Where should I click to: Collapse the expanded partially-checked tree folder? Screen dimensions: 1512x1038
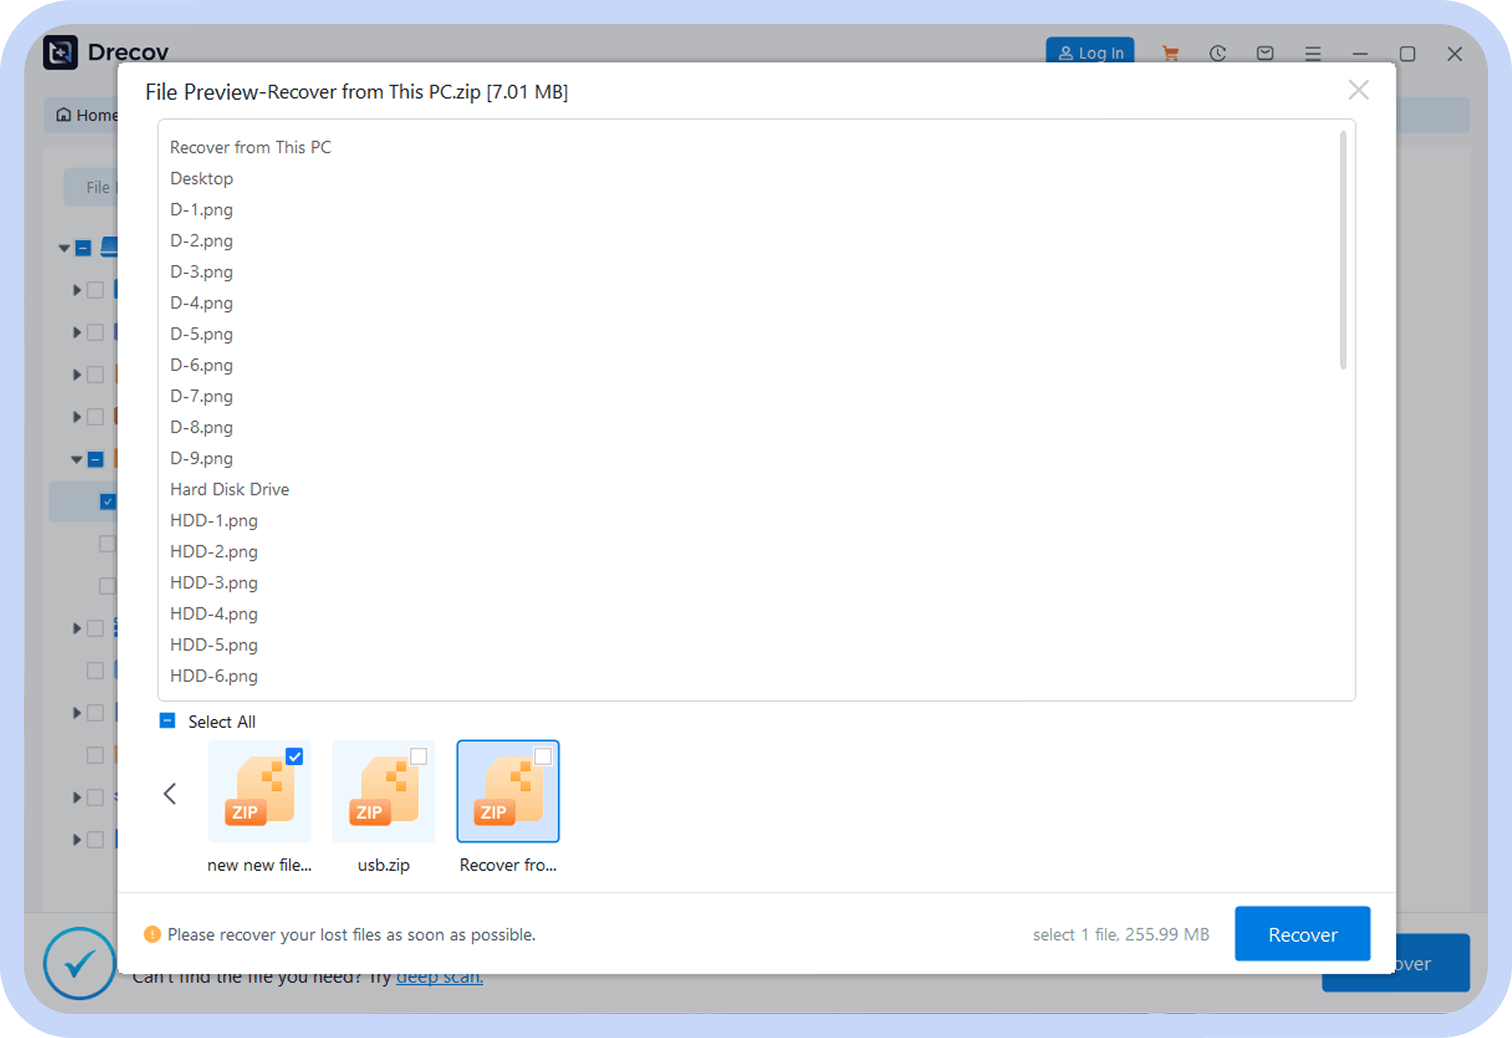(x=76, y=460)
